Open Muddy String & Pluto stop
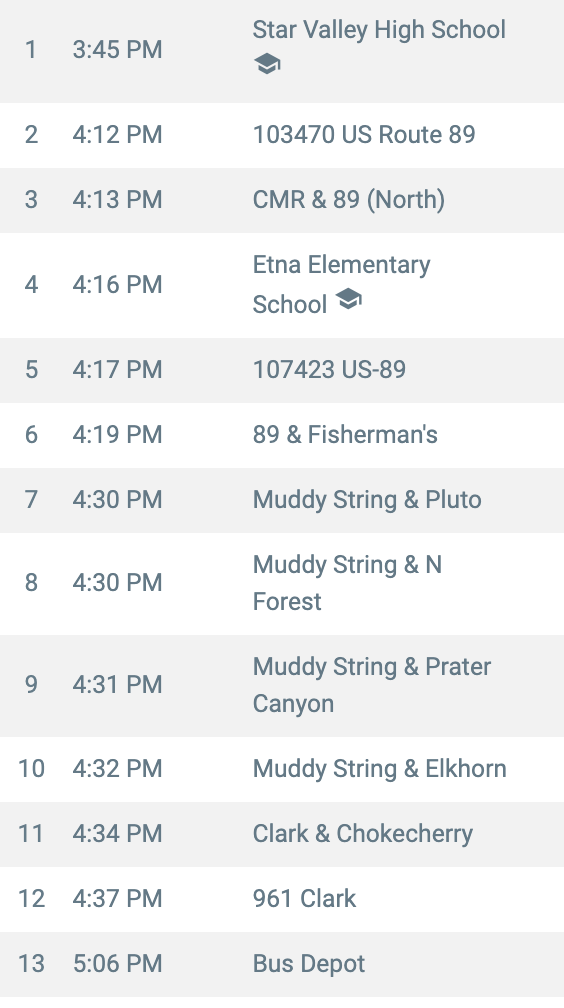Viewport: 564px width, 1008px height. pyautogui.click(x=367, y=500)
